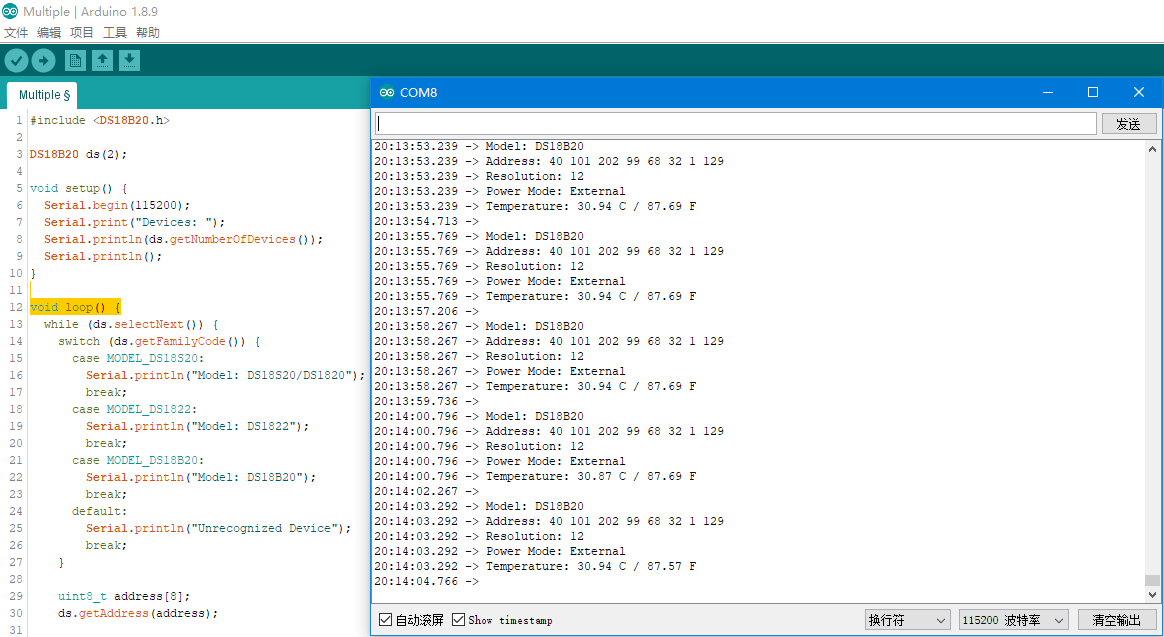
Task: Select the Multiple sketch tab
Action: click(x=43, y=95)
